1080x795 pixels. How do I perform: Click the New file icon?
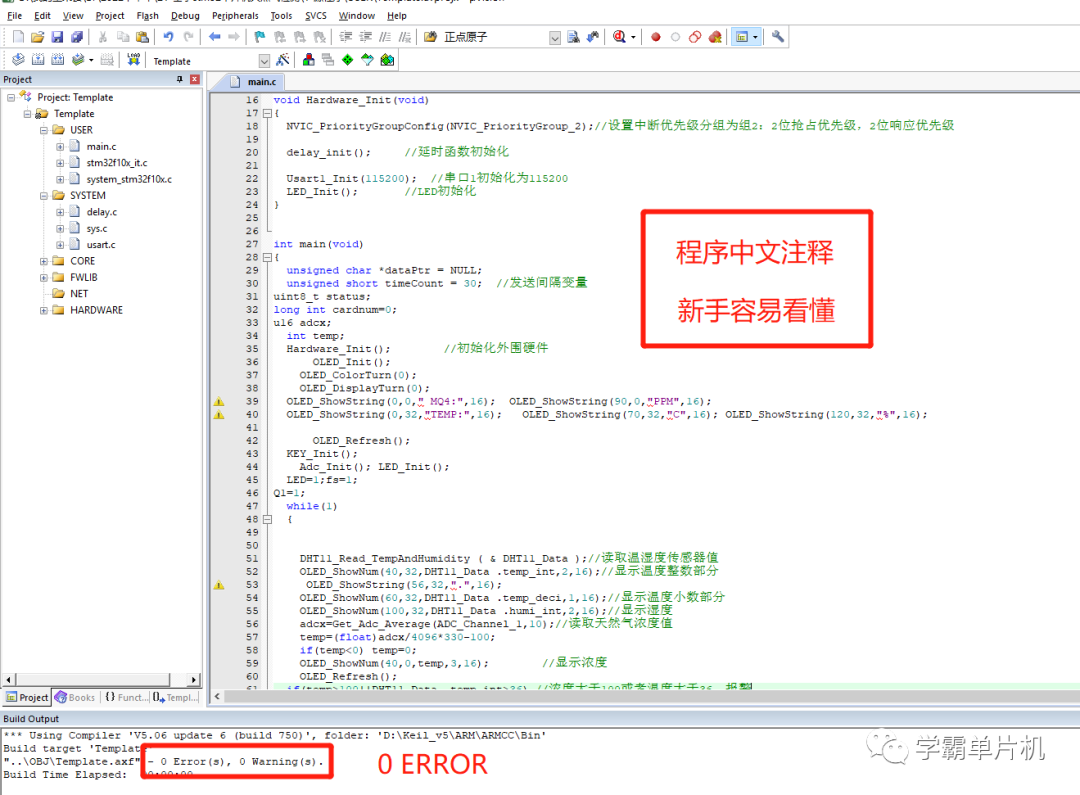point(19,37)
